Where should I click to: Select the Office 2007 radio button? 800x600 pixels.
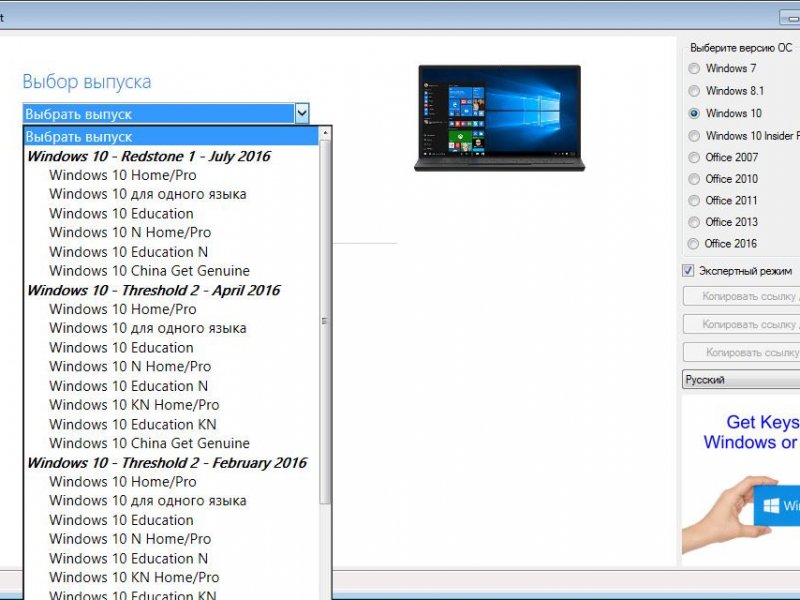pyautogui.click(x=694, y=158)
